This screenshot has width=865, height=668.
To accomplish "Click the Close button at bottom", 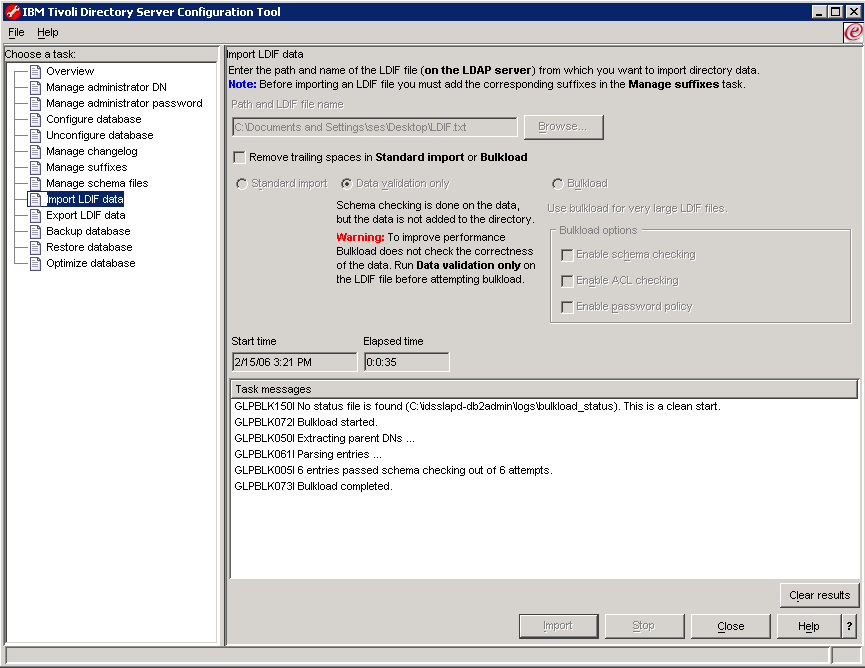I will [730, 626].
